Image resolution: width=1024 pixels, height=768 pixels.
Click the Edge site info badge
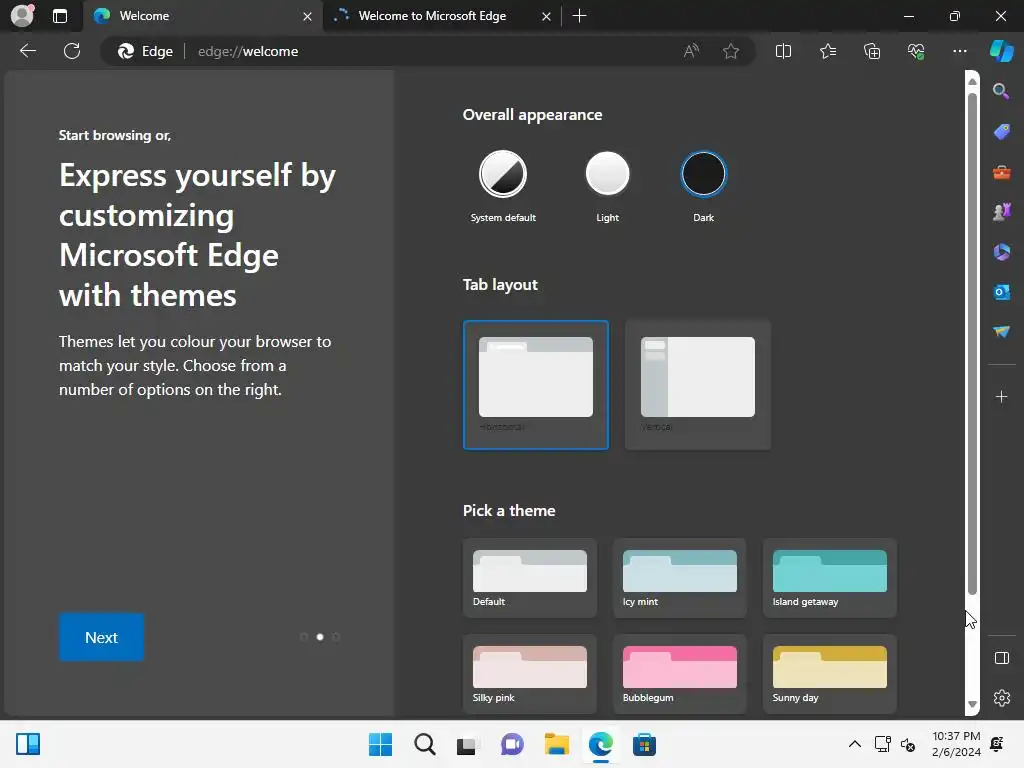click(x=145, y=51)
